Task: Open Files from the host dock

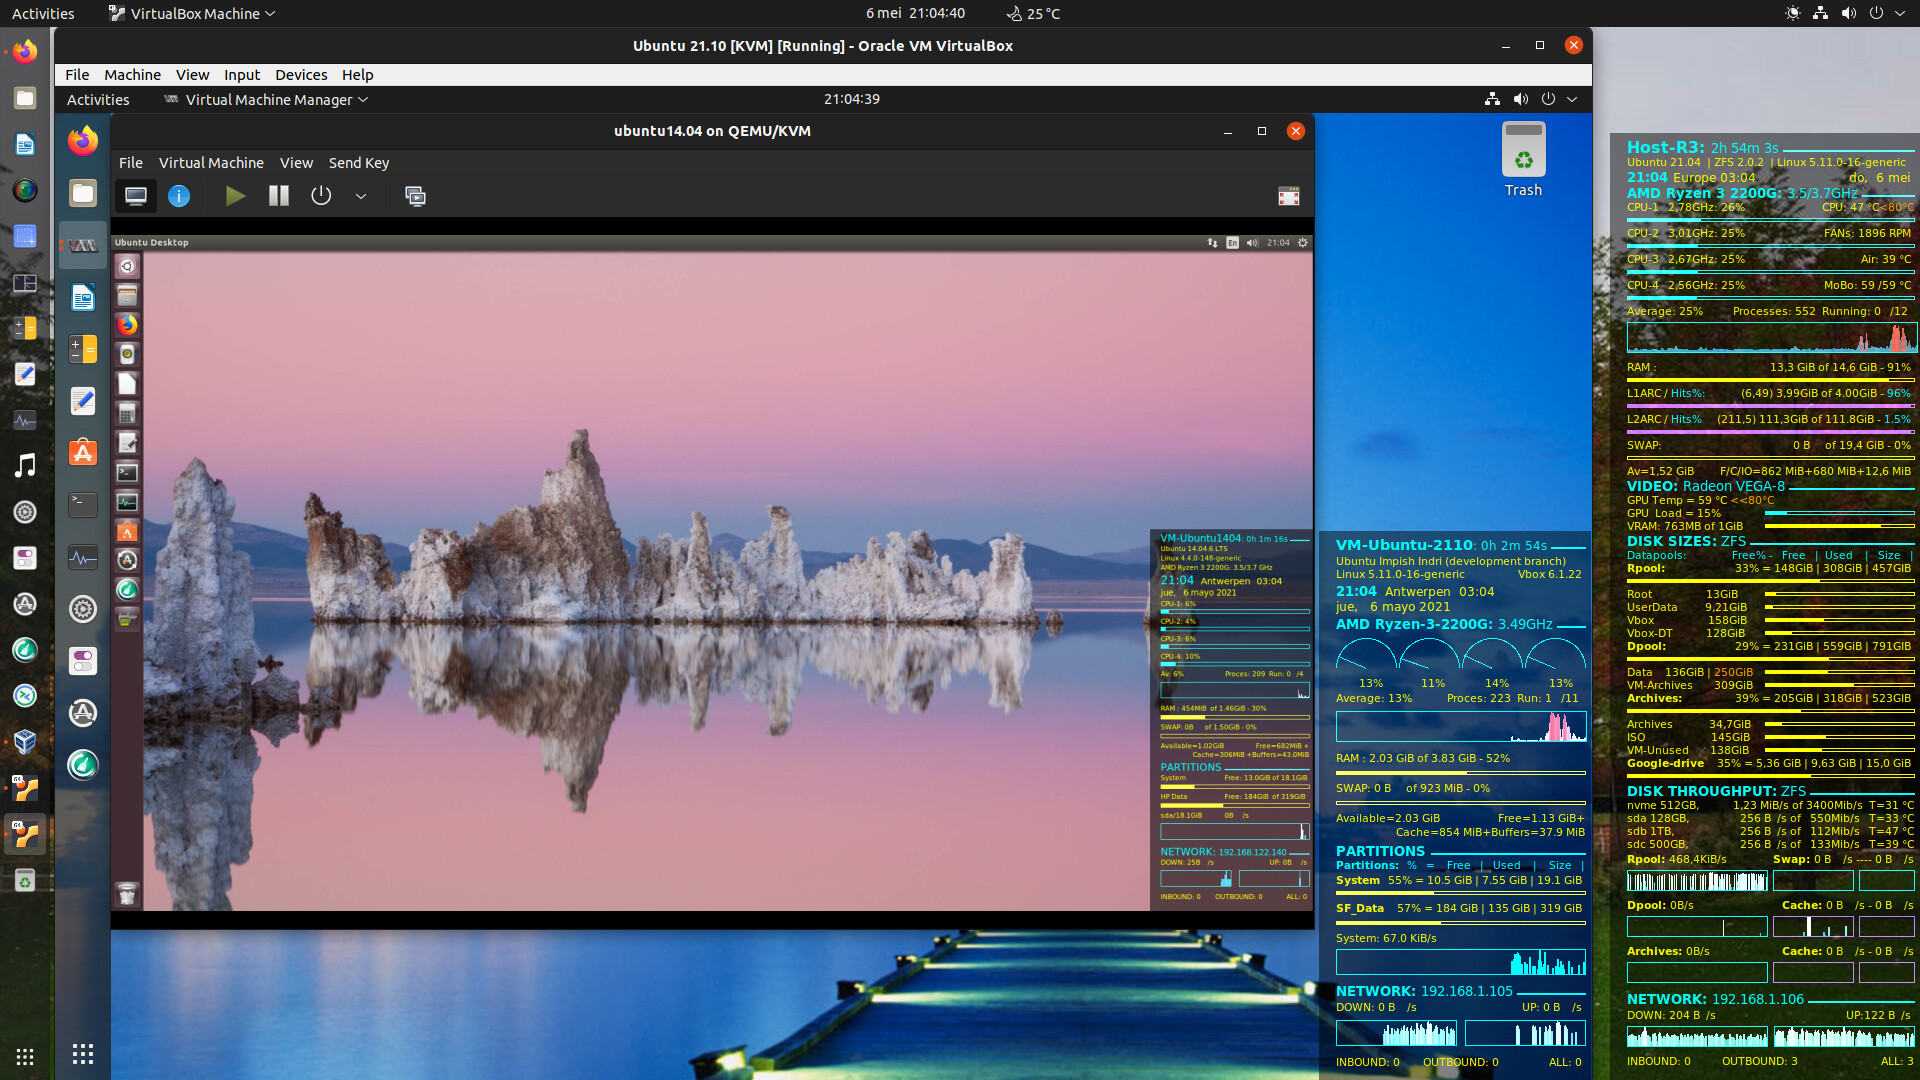Action: (x=25, y=98)
